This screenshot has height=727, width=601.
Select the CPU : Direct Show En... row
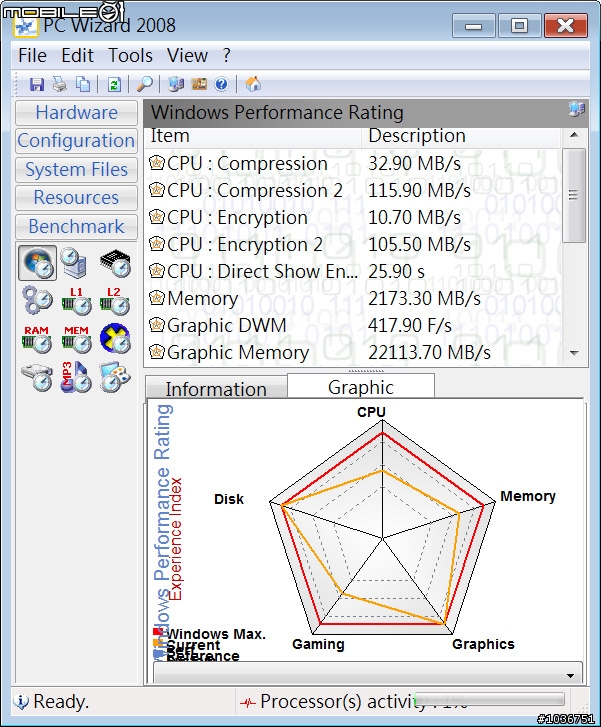(353, 272)
